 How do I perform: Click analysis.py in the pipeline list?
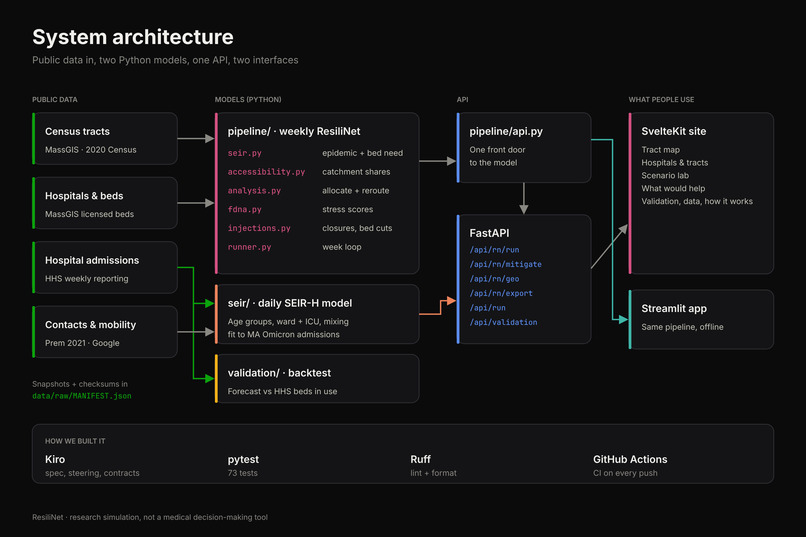[254, 191]
